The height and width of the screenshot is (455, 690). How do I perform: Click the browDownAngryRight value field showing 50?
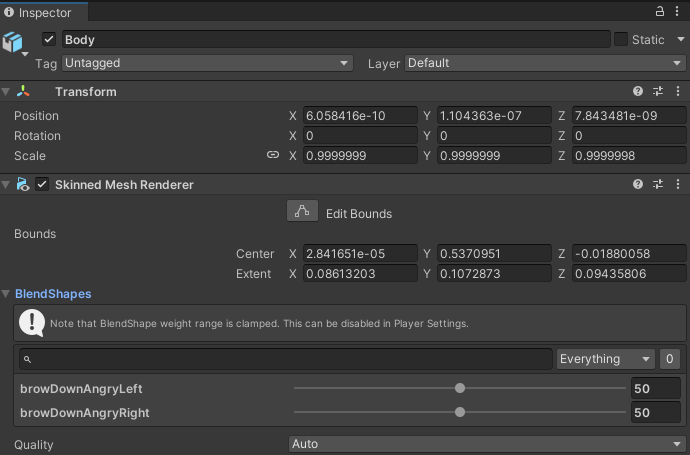656,412
